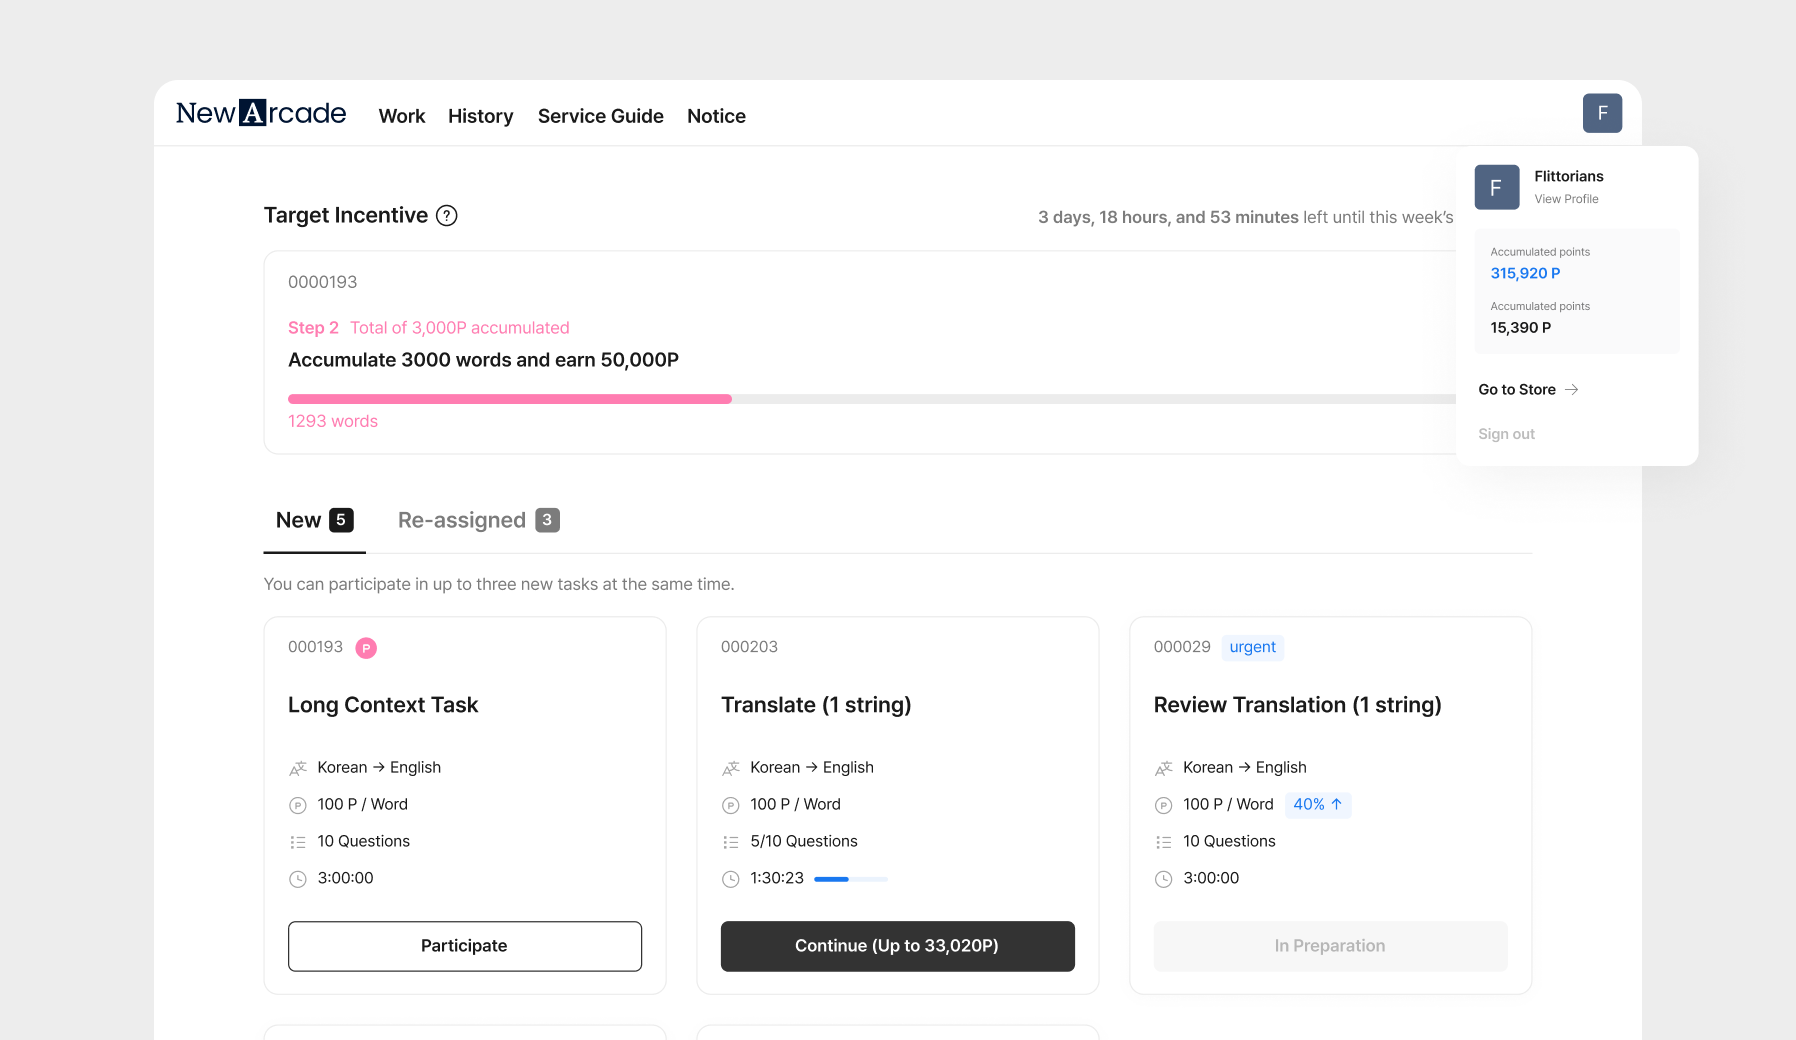Click the clock icon on Long Context Task
1796x1040 pixels.
tap(298, 879)
